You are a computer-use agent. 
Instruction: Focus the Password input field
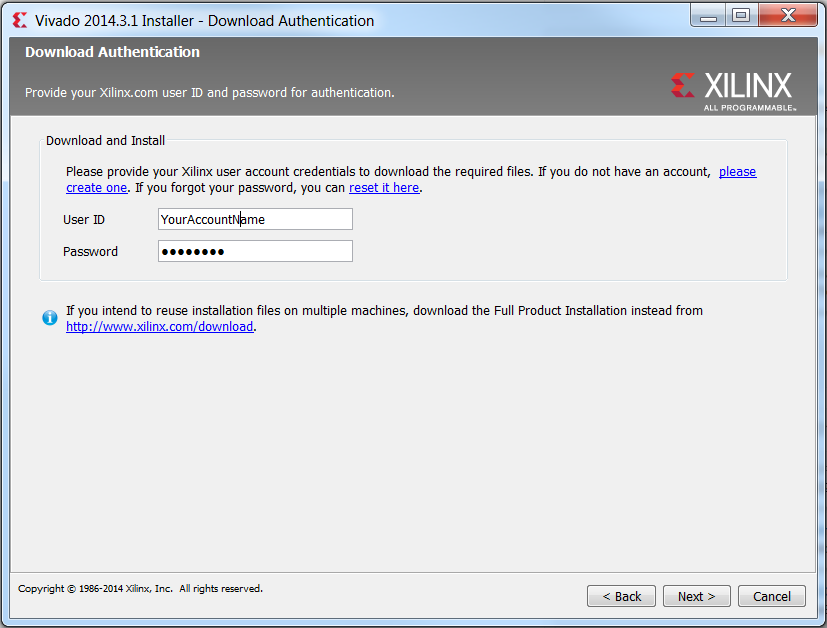pyautogui.click(x=255, y=252)
